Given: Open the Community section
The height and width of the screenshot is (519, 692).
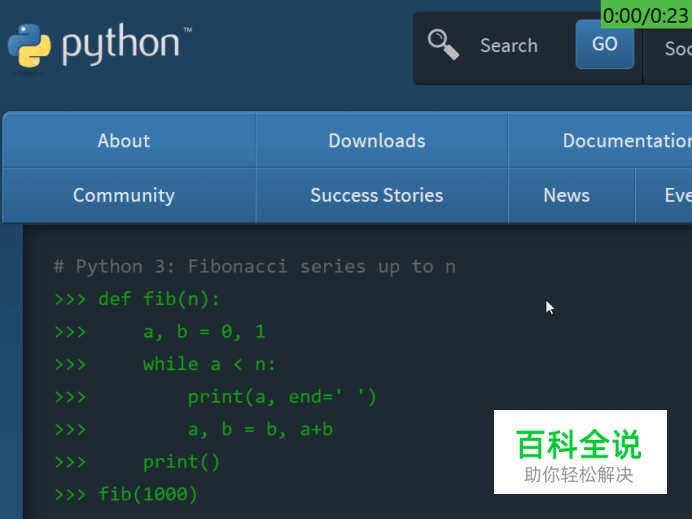Looking at the screenshot, I should coord(124,195).
